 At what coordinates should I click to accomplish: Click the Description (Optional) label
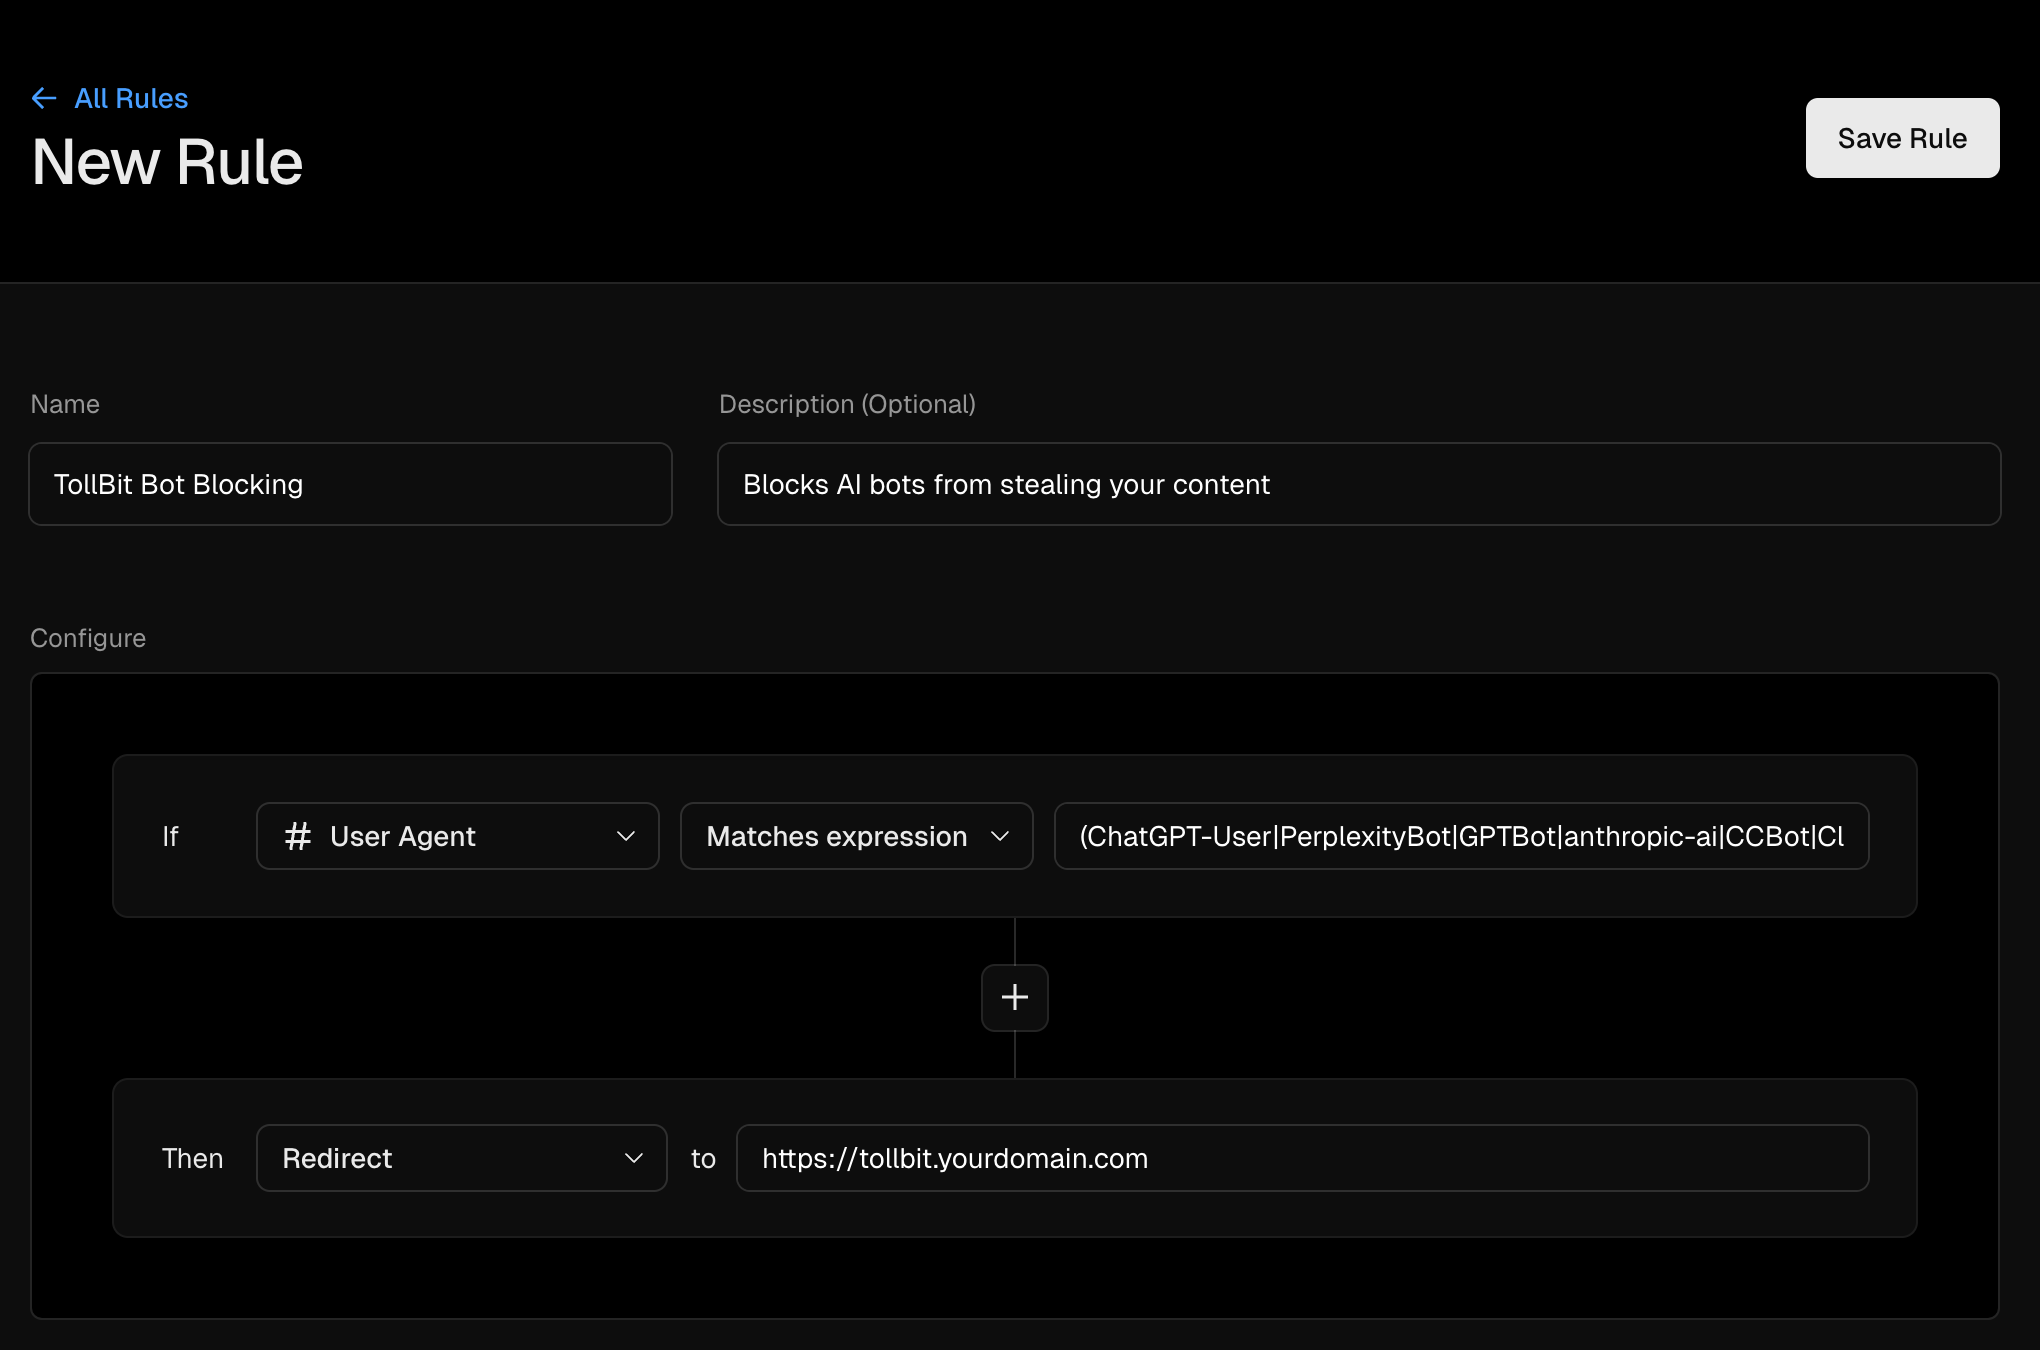point(847,404)
